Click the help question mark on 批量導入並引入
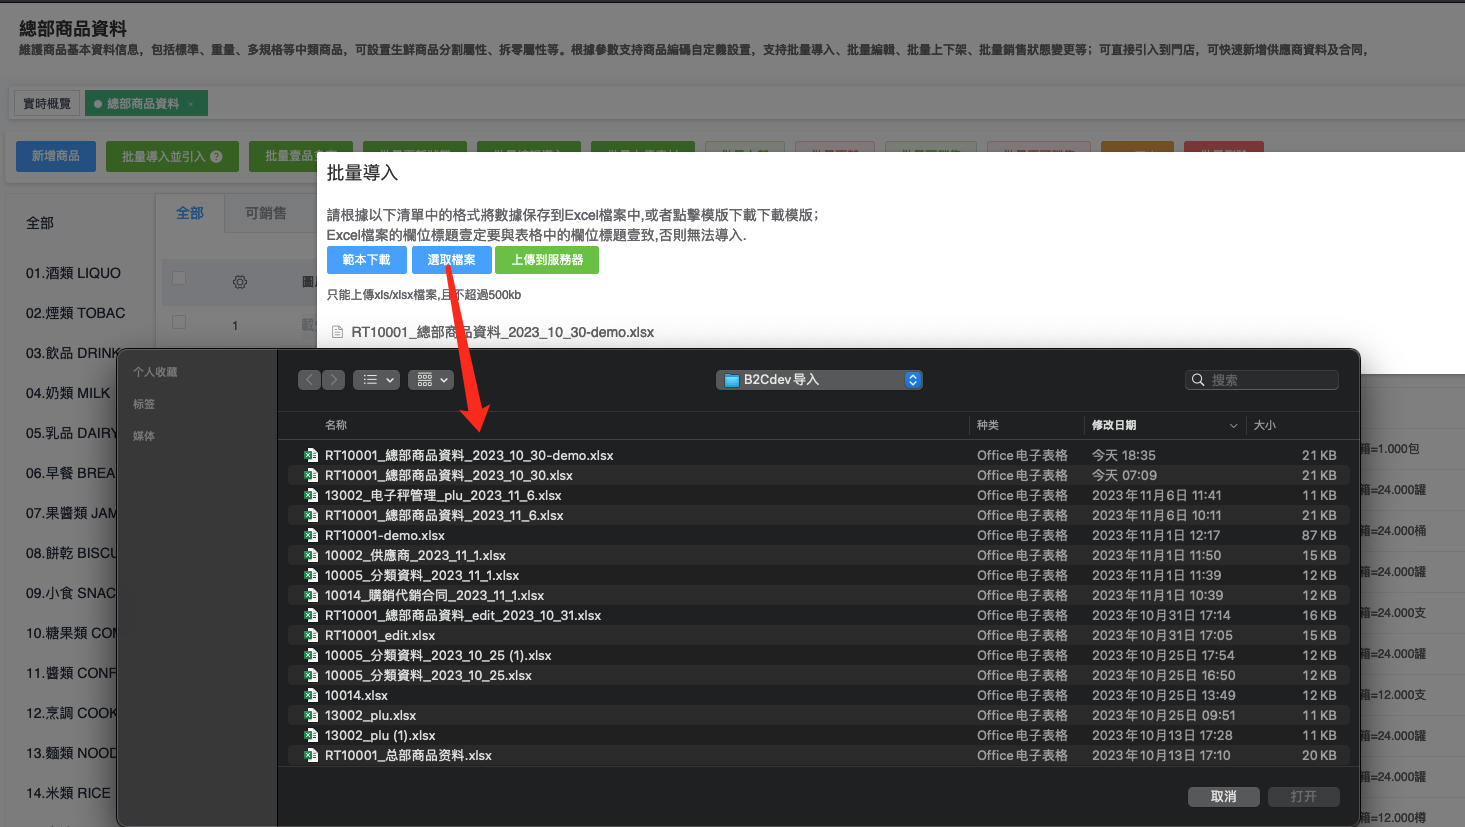Image resolution: width=1465 pixels, height=827 pixels. (x=217, y=157)
